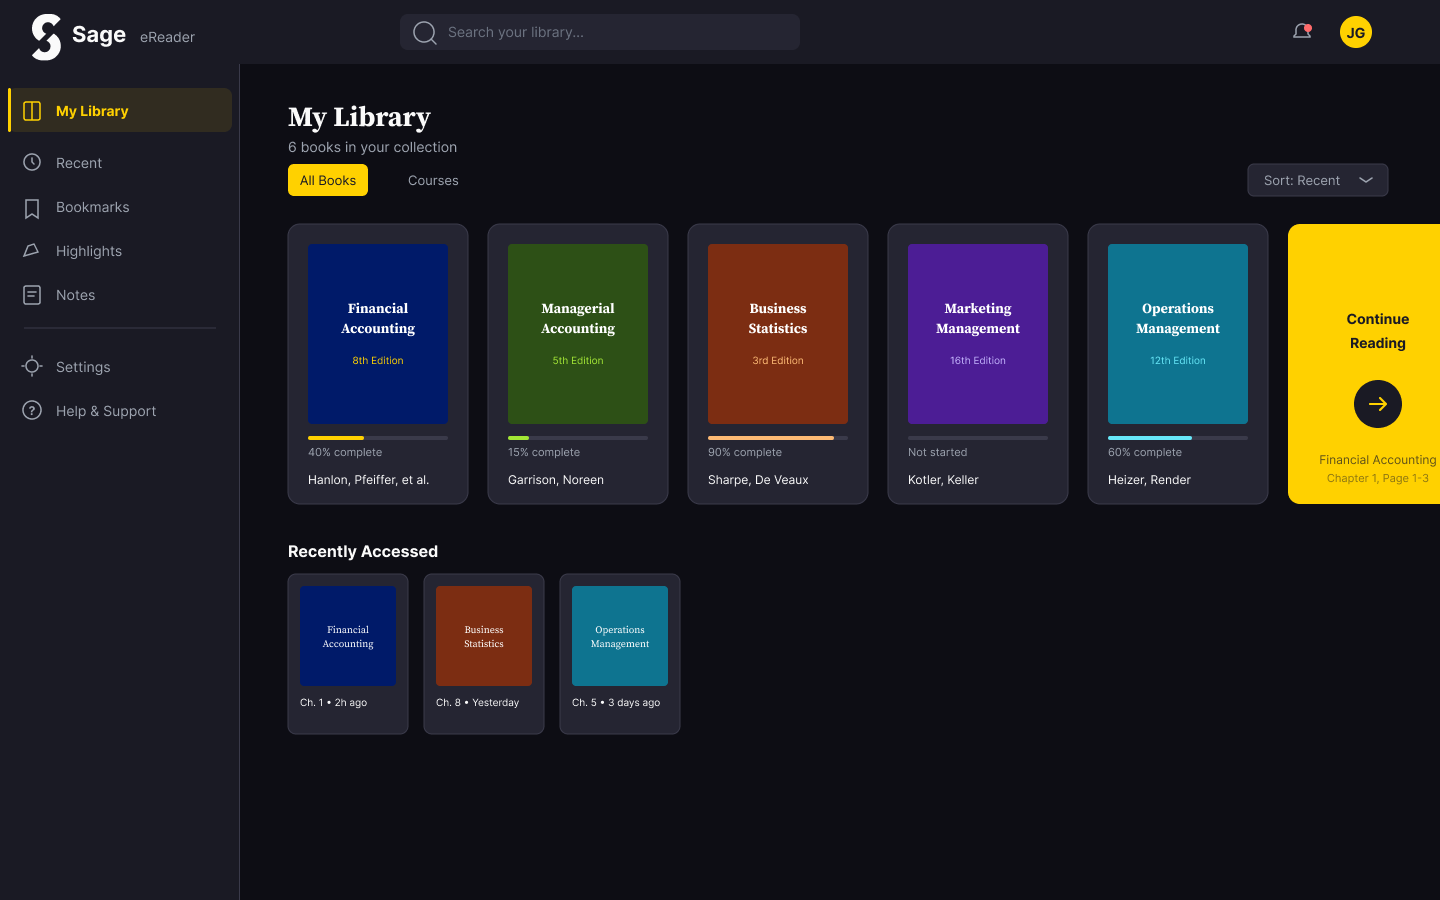Click the 6 books in your collection text
The image size is (1440, 900).
[372, 147]
